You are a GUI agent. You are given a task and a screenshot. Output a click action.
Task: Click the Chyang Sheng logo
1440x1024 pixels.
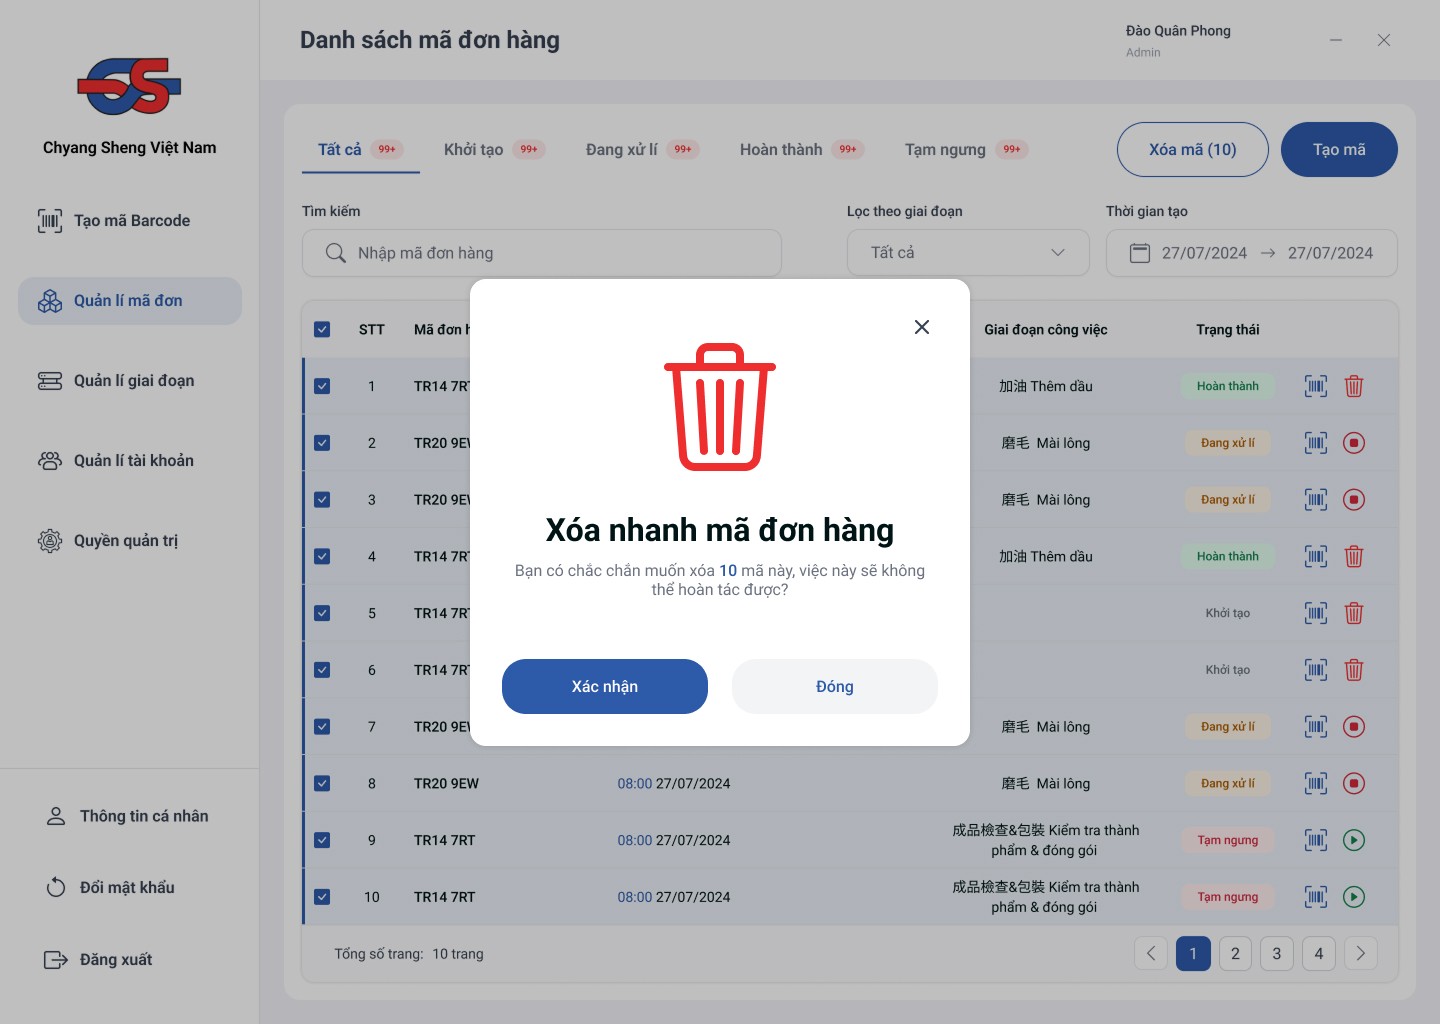129,86
